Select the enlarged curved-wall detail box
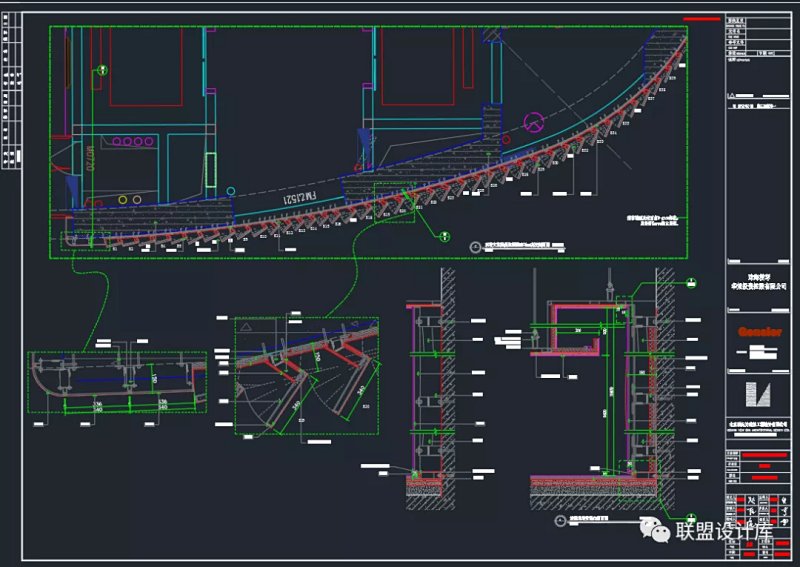 click(x=307, y=375)
